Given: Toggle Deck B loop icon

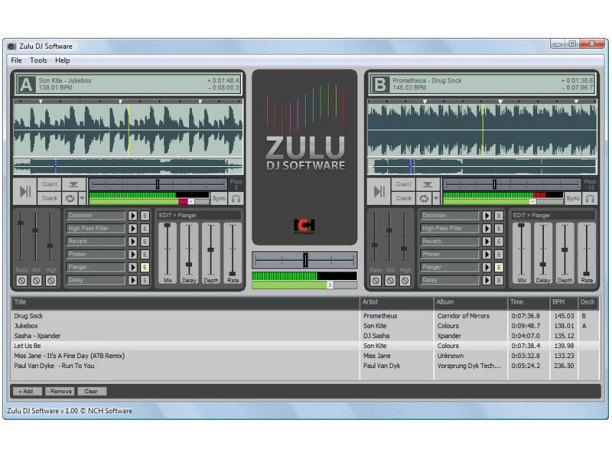Looking at the screenshot, I should coord(424,198).
